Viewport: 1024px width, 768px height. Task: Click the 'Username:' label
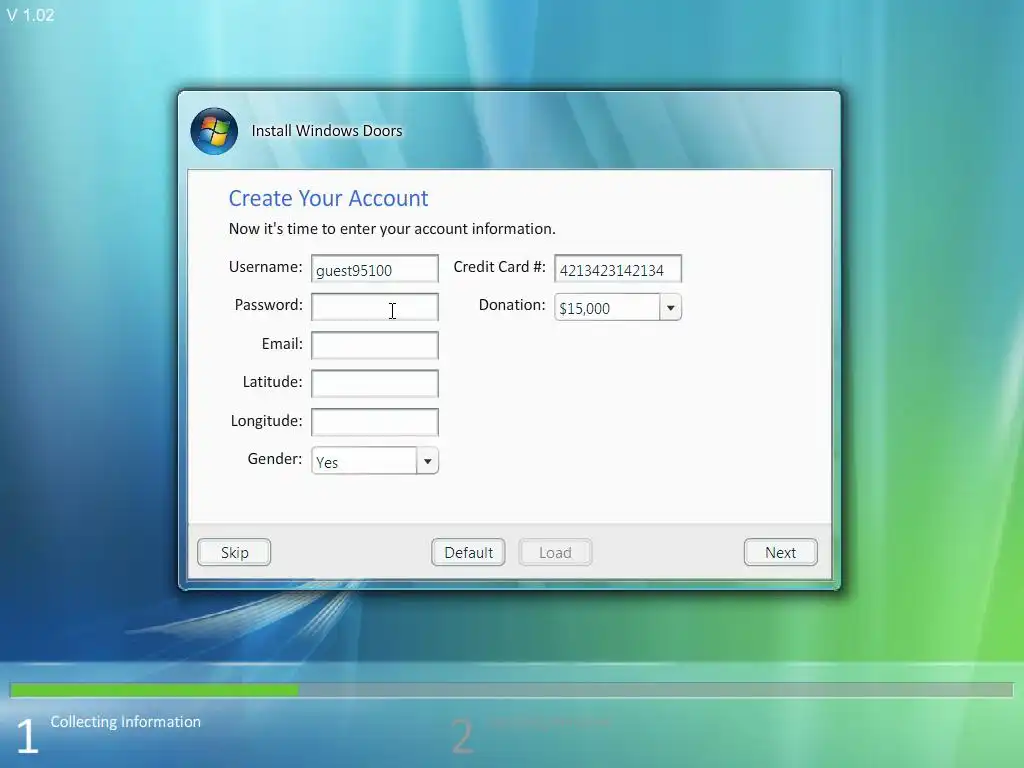coord(266,266)
